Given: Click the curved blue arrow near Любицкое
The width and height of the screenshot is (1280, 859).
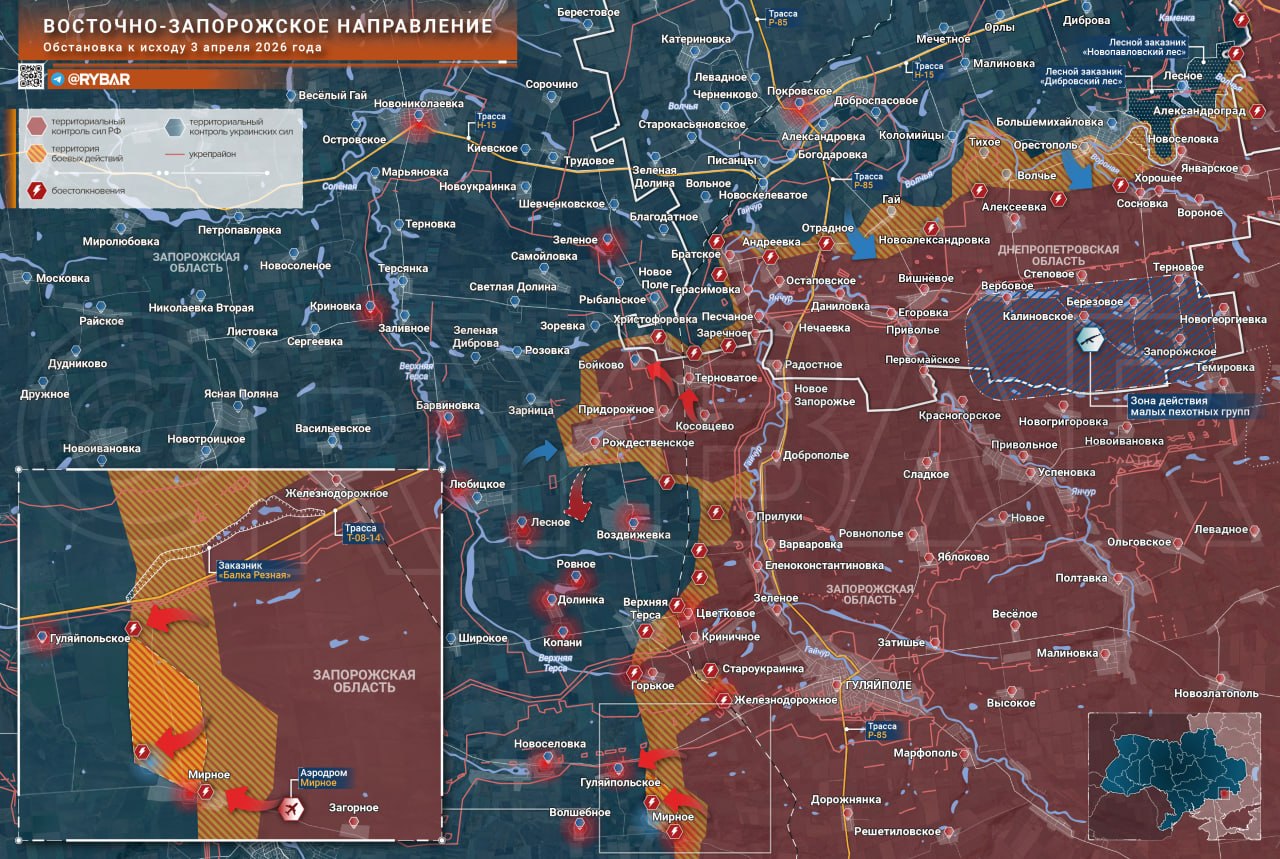Looking at the screenshot, I should [x=540, y=453].
